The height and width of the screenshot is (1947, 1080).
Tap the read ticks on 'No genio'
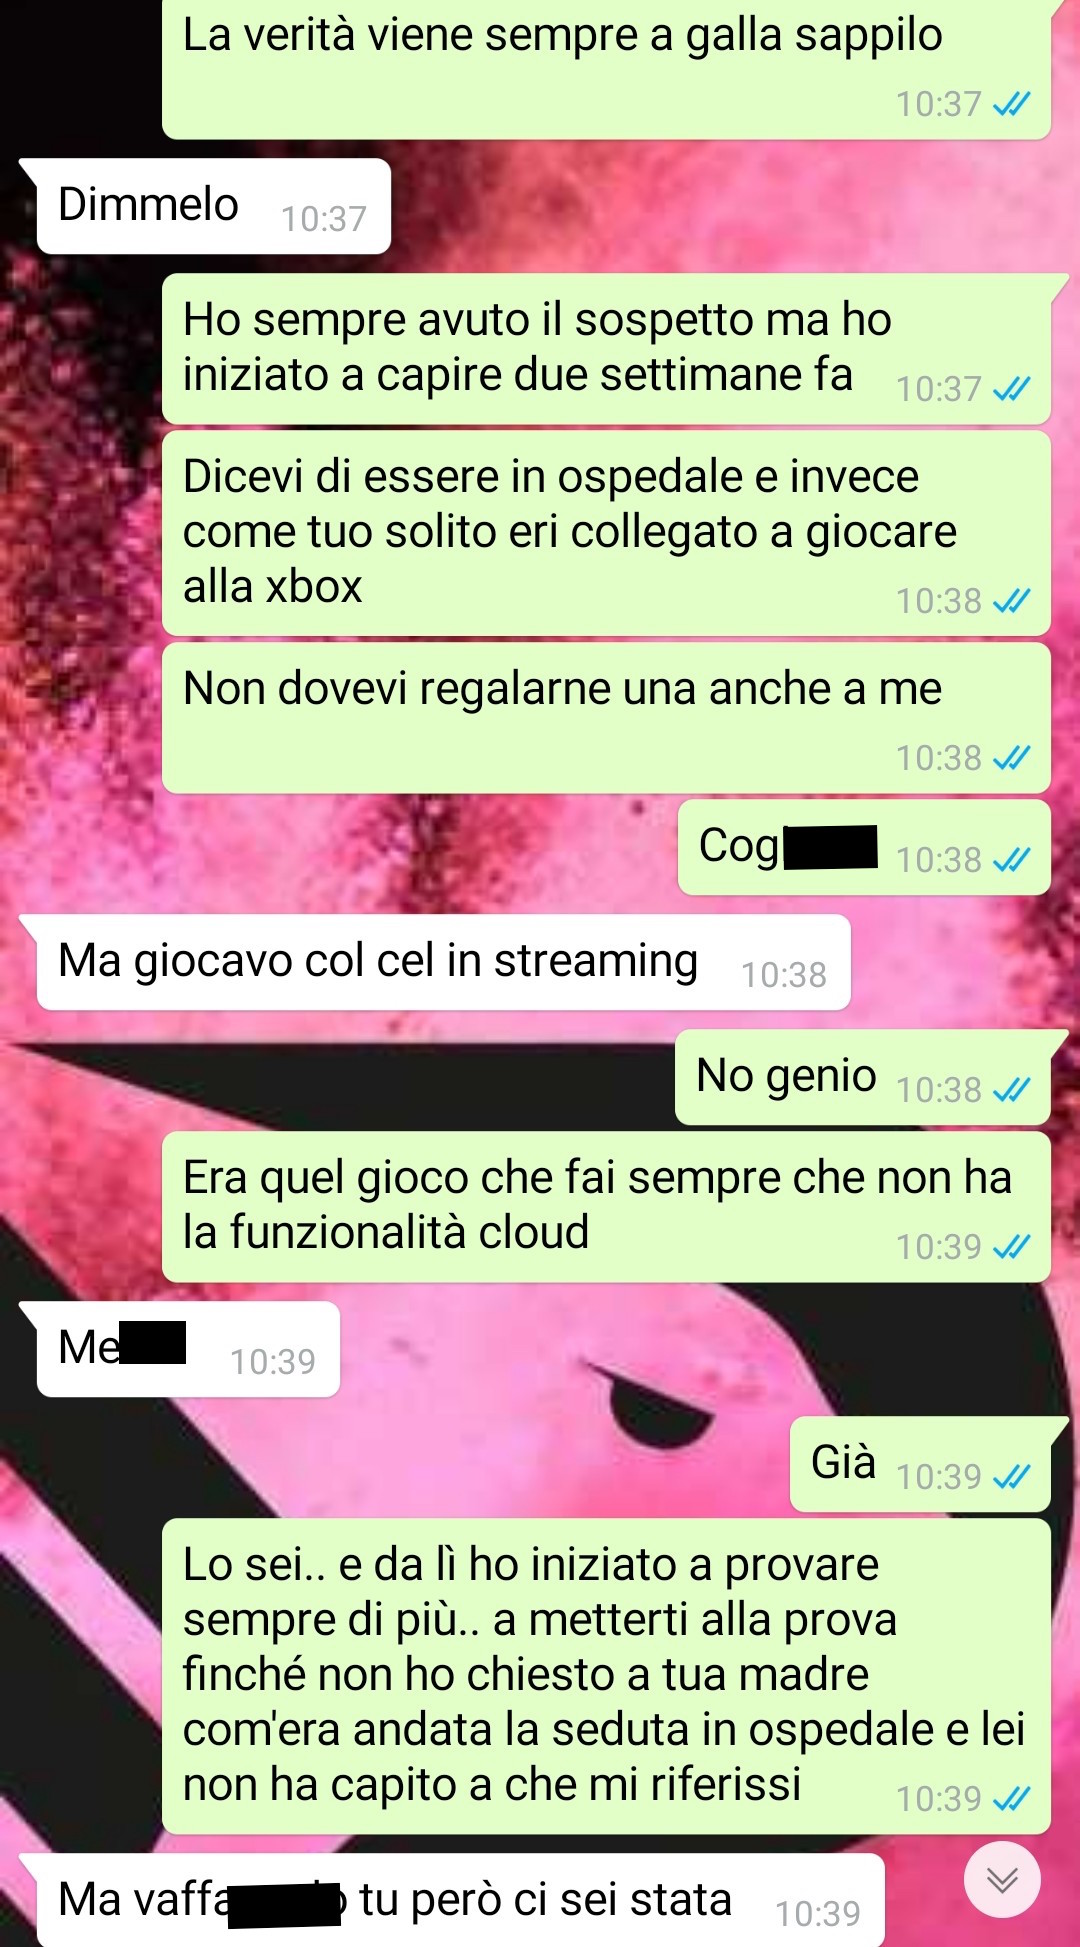pyautogui.click(x=1011, y=1090)
